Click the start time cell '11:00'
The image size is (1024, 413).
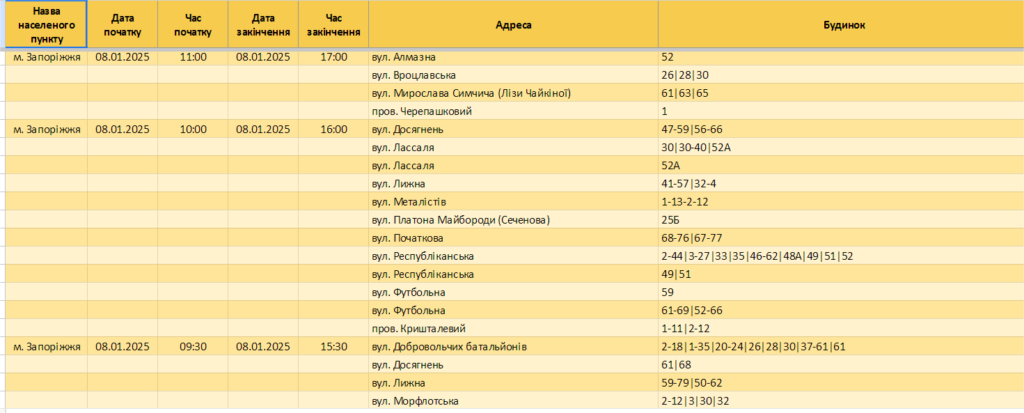pos(193,58)
